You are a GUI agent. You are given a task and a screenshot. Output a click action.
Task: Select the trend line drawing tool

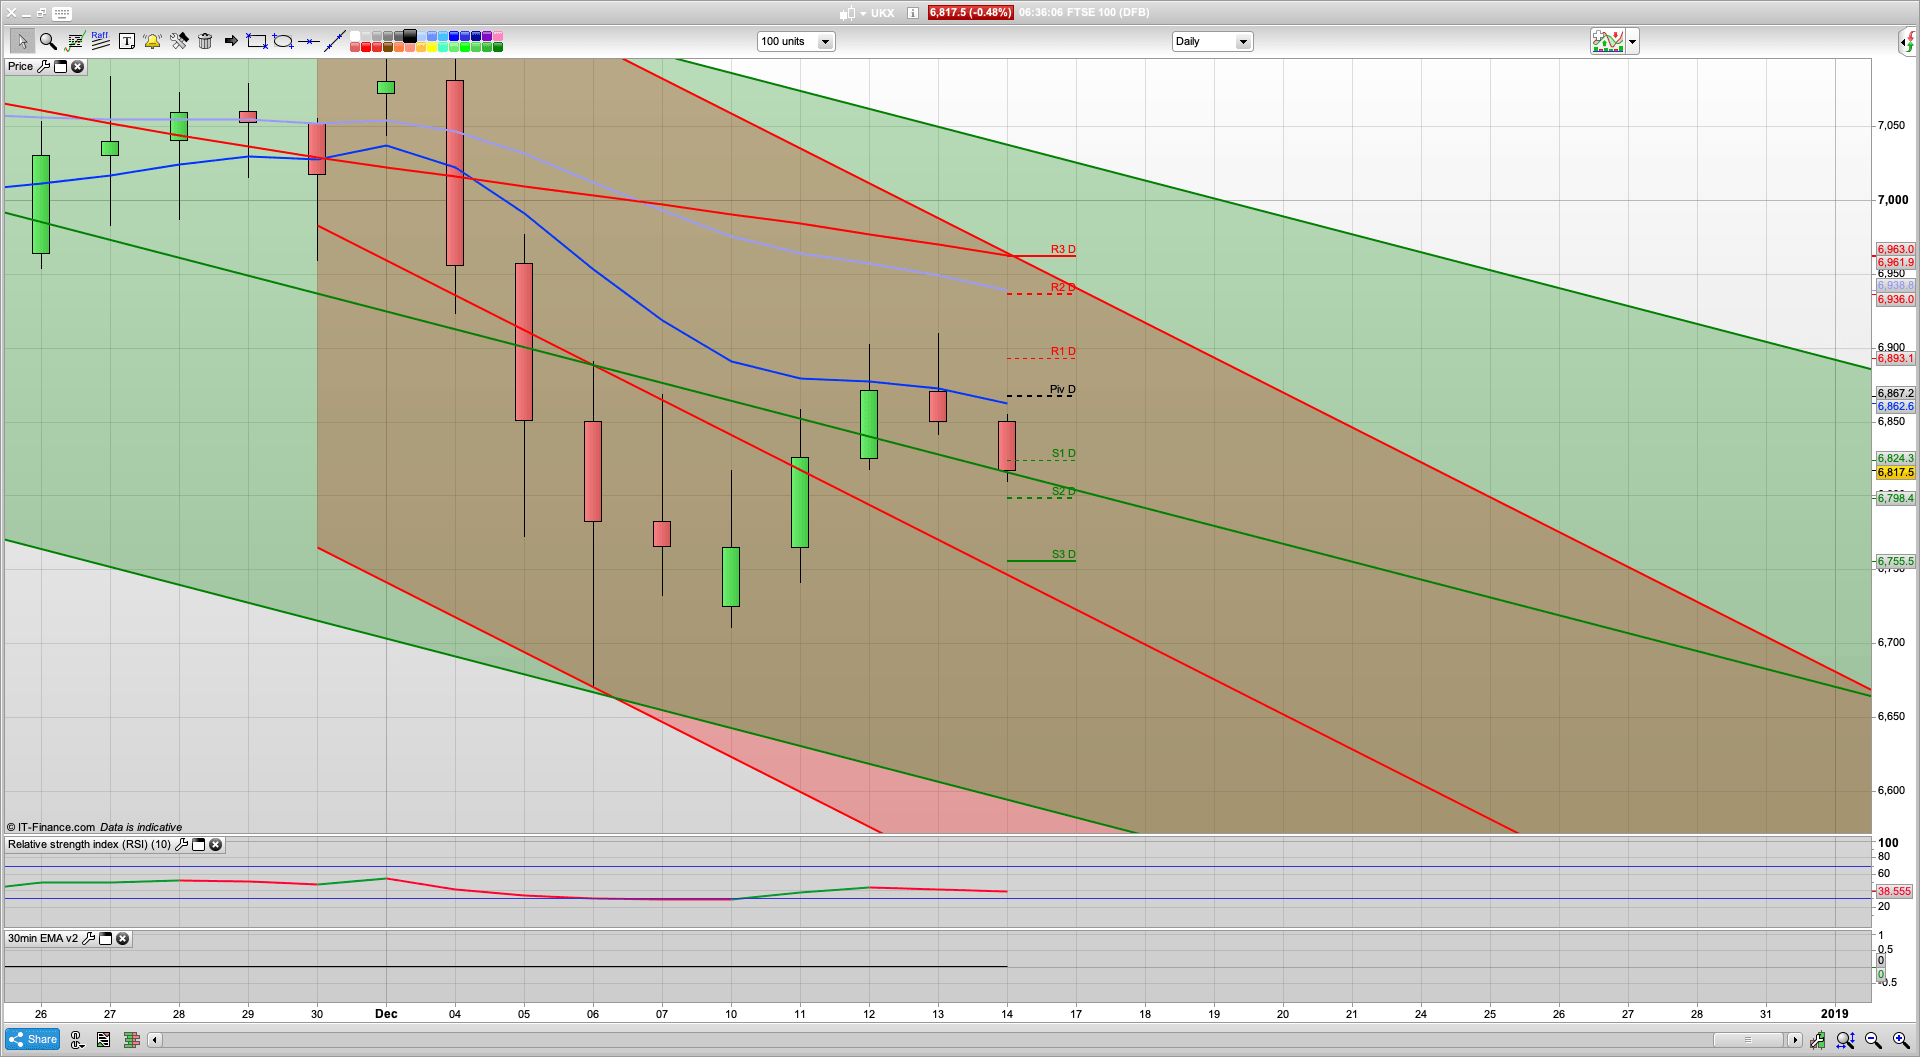[336, 41]
